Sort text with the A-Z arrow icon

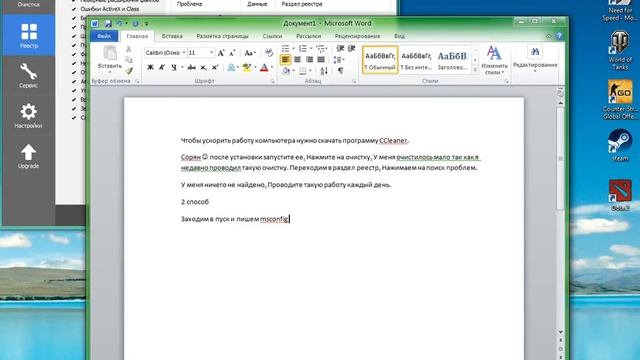(x=324, y=71)
